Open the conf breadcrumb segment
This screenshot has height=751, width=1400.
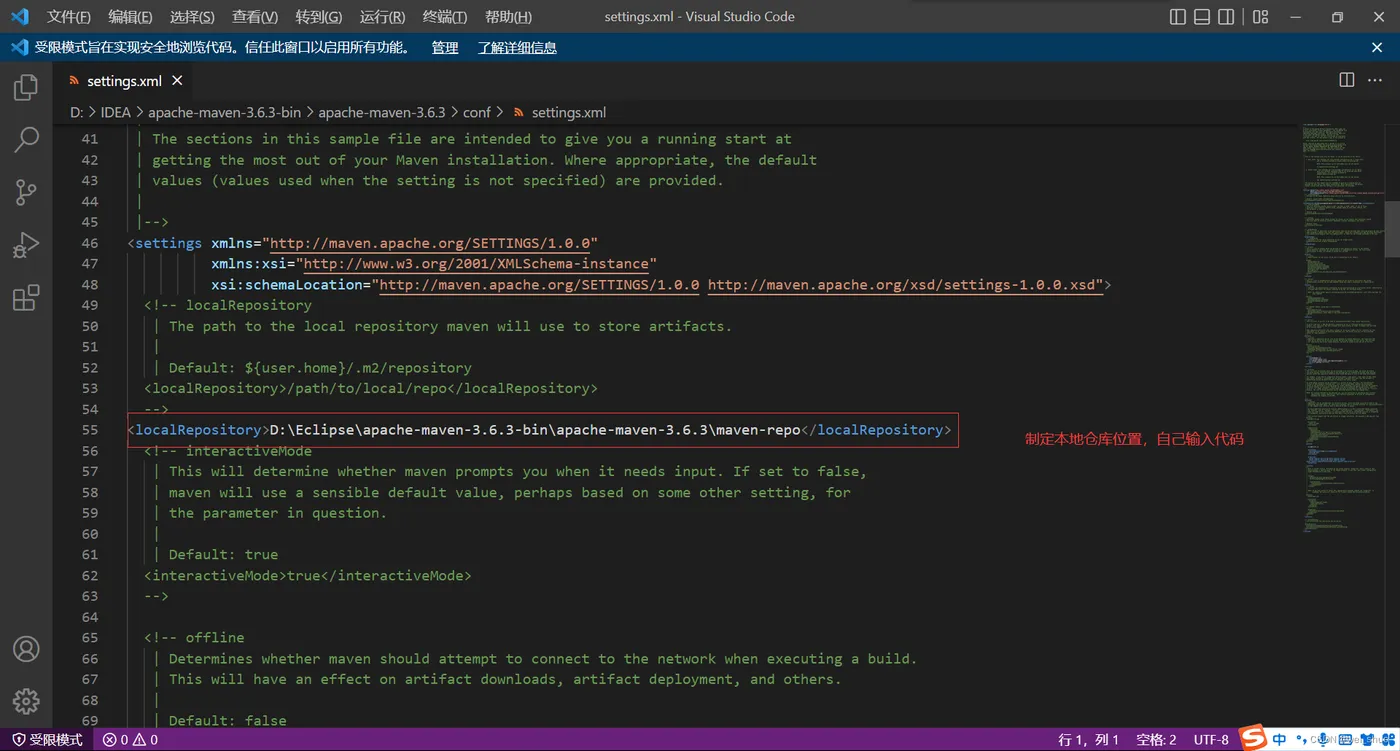click(x=477, y=112)
